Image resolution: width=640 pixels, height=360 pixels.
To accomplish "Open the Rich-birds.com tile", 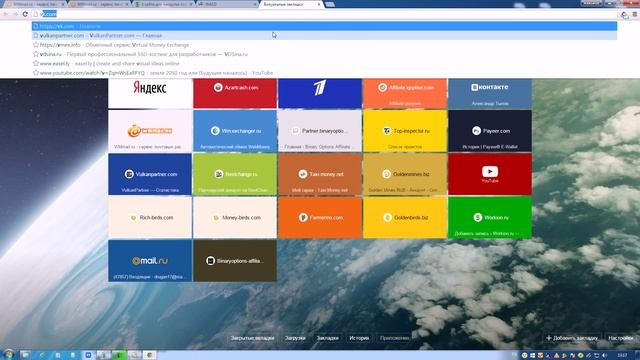I will coord(150,218).
